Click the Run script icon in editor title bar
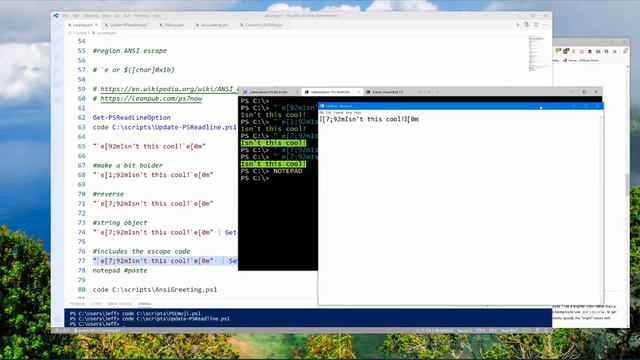This screenshot has width=640, height=360. click(518, 25)
